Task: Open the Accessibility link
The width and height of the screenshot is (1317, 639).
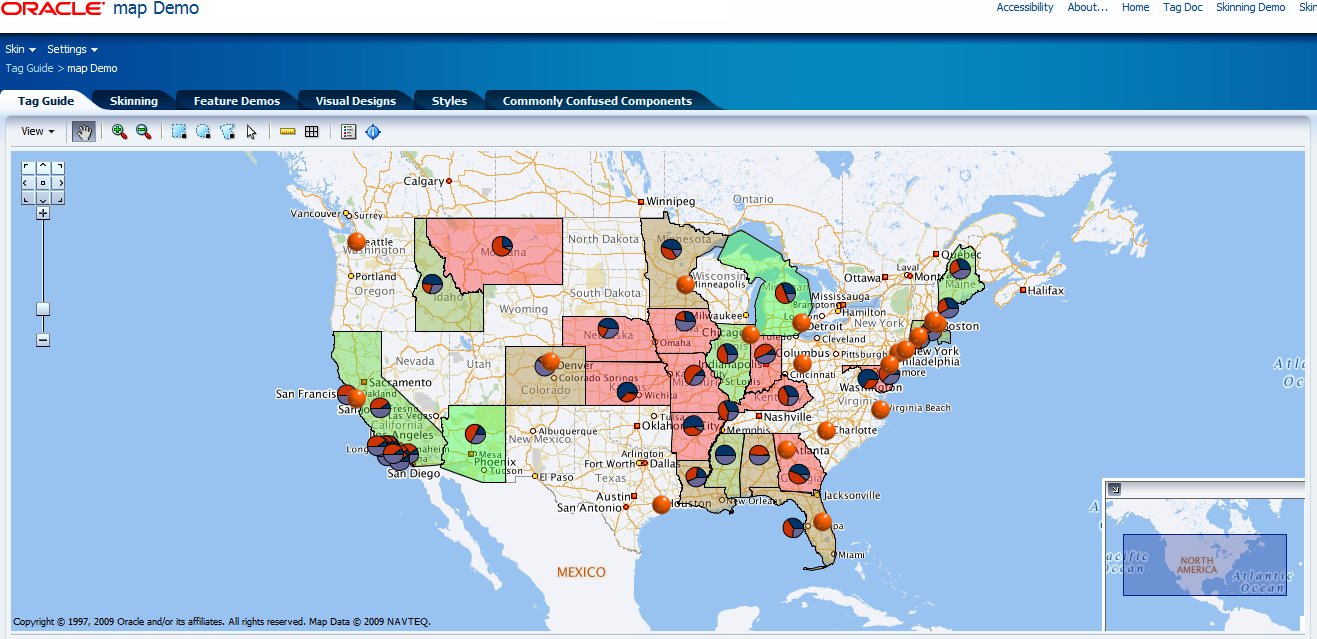Action: (x=1024, y=7)
